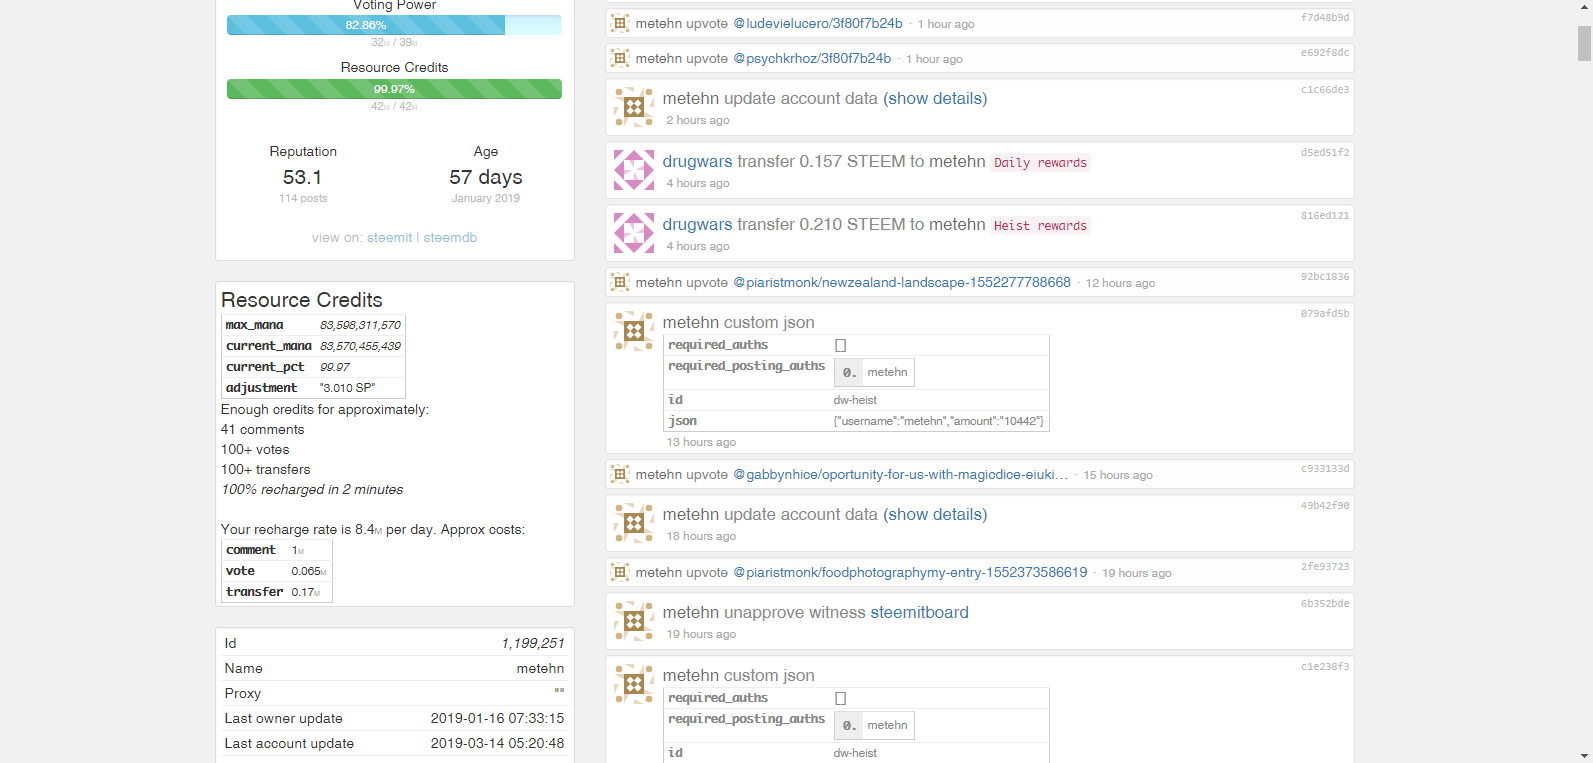Open transaction 6b352bde

click(x=1325, y=603)
